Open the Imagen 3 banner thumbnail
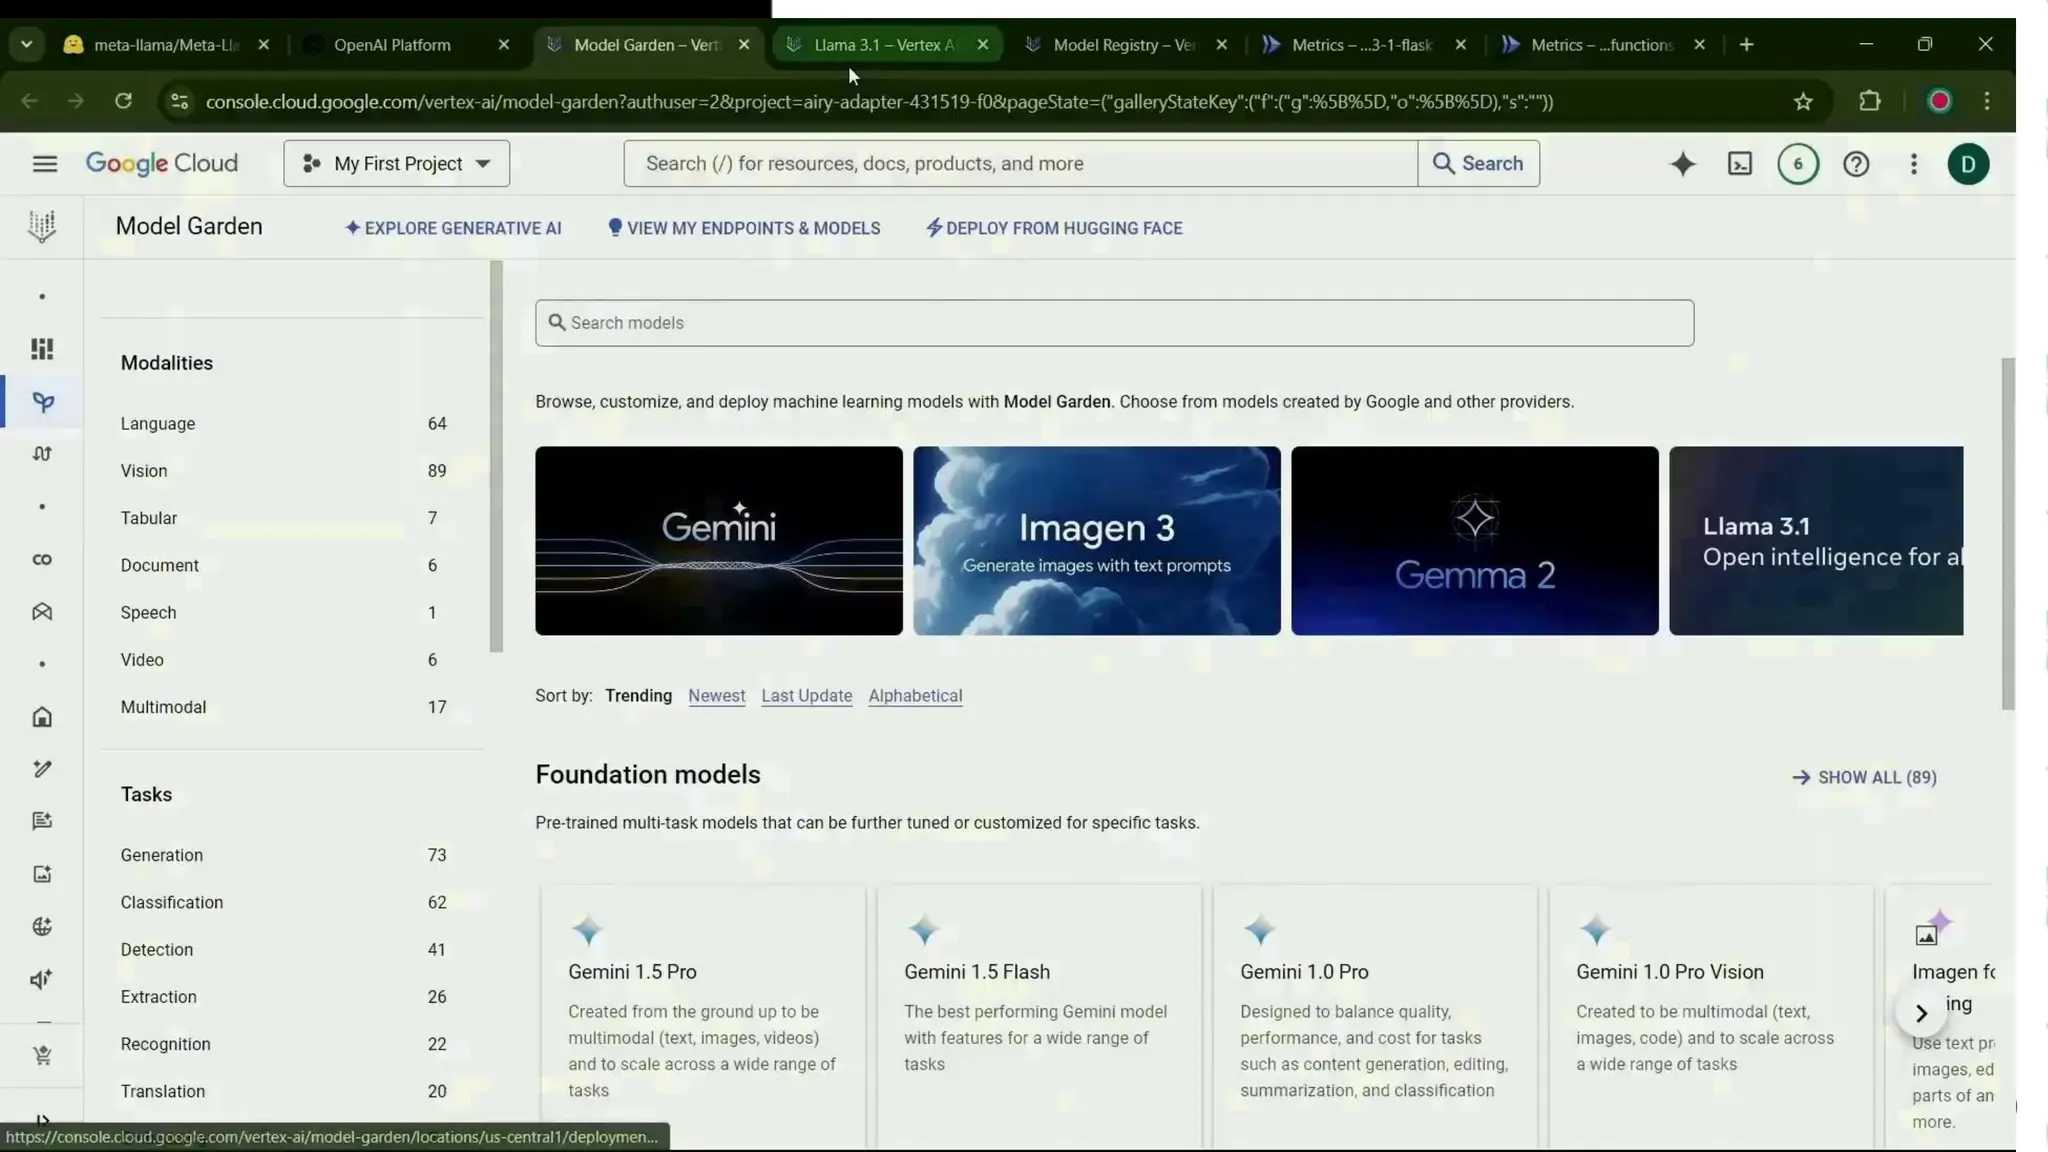The height and width of the screenshot is (1152, 2048). tap(1096, 541)
